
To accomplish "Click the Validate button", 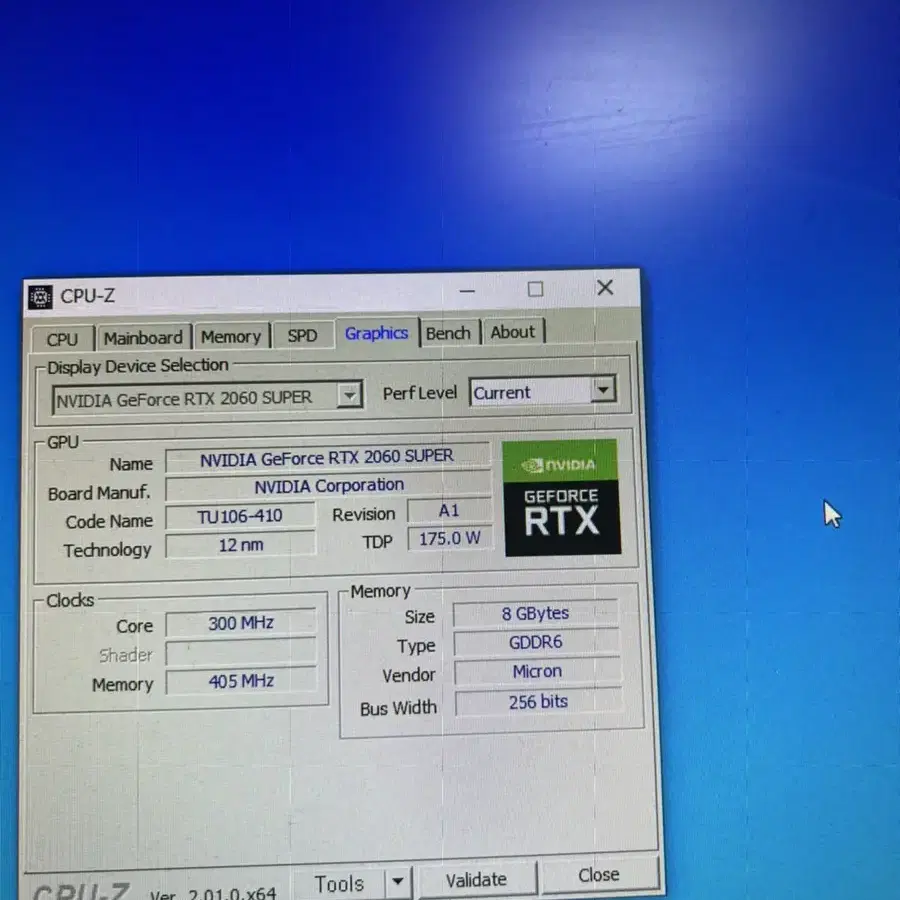I will pyautogui.click(x=476, y=879).
